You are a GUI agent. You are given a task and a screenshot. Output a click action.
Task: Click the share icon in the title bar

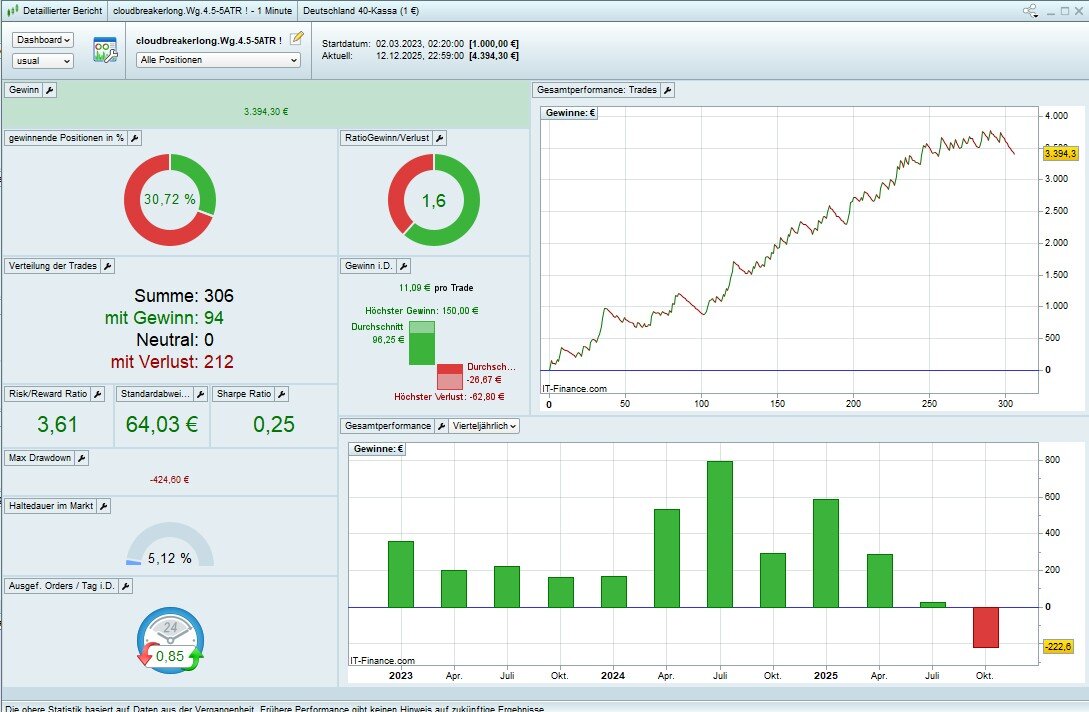[1030, 11]
